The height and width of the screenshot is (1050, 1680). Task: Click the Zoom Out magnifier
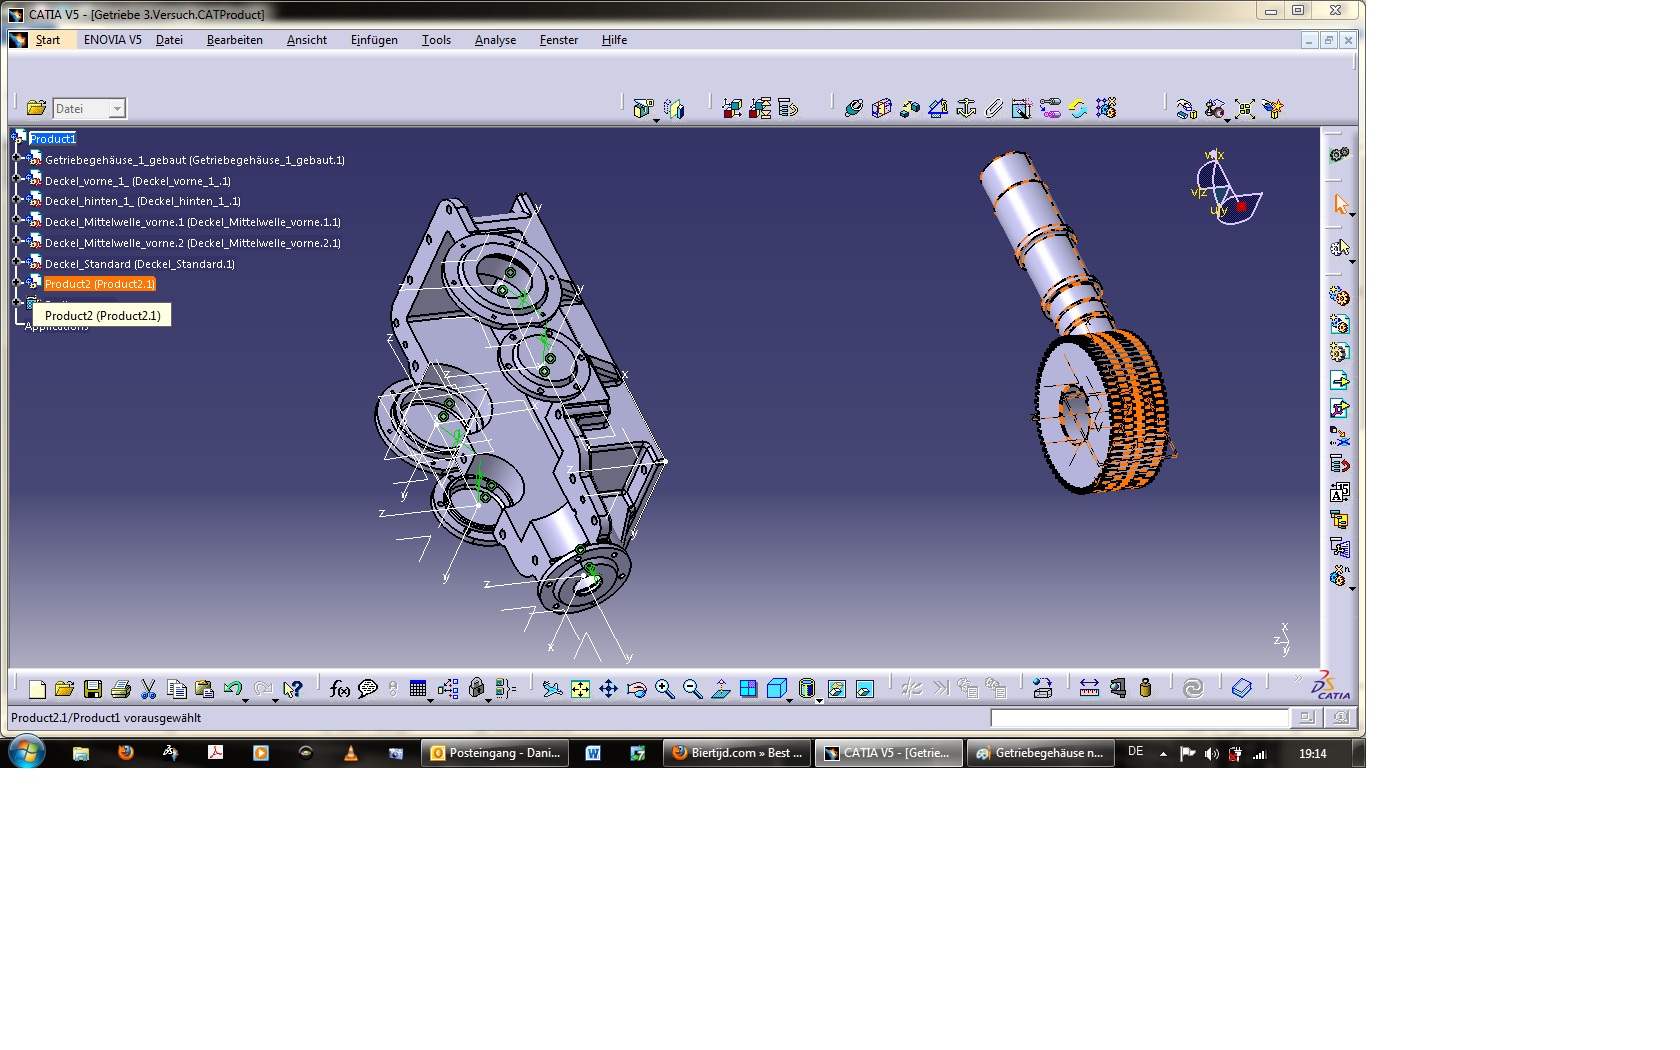pyautogui.click(x=693, y=689)
